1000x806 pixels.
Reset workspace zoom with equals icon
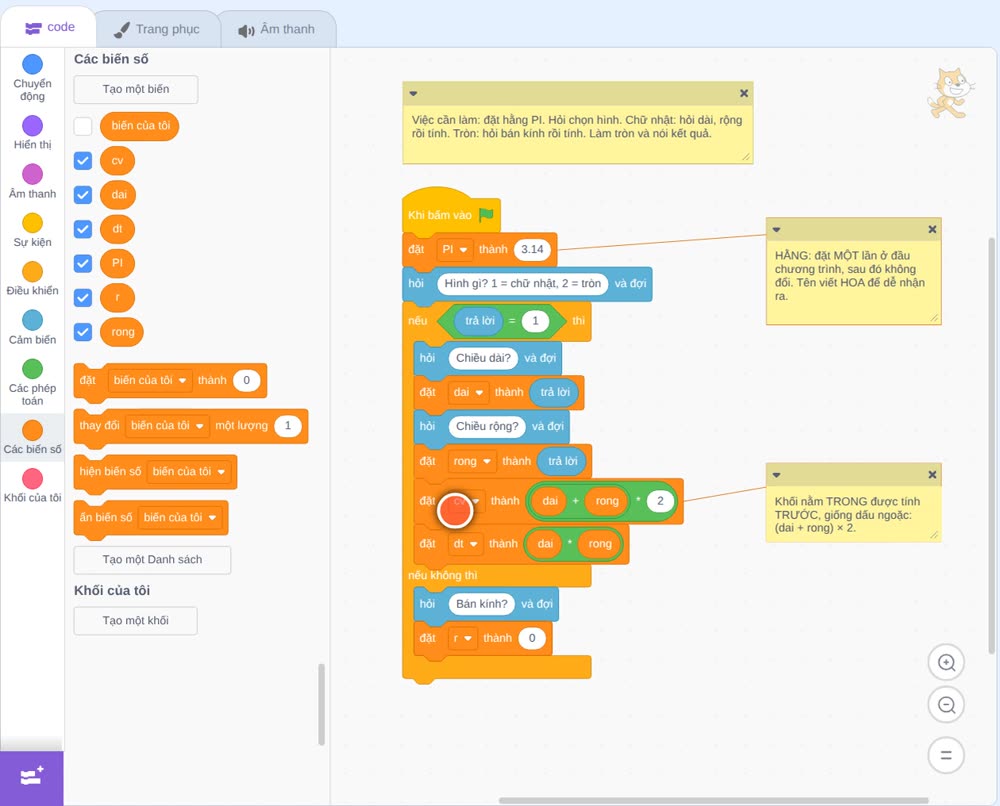coord(946,755)
